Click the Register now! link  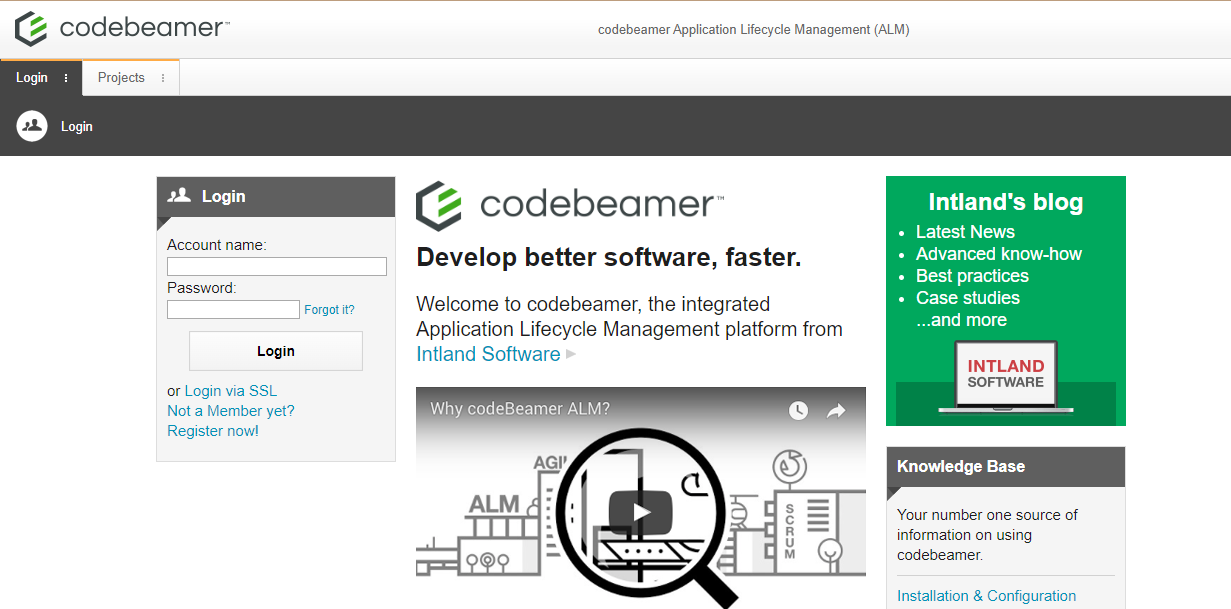coord(213,430)
